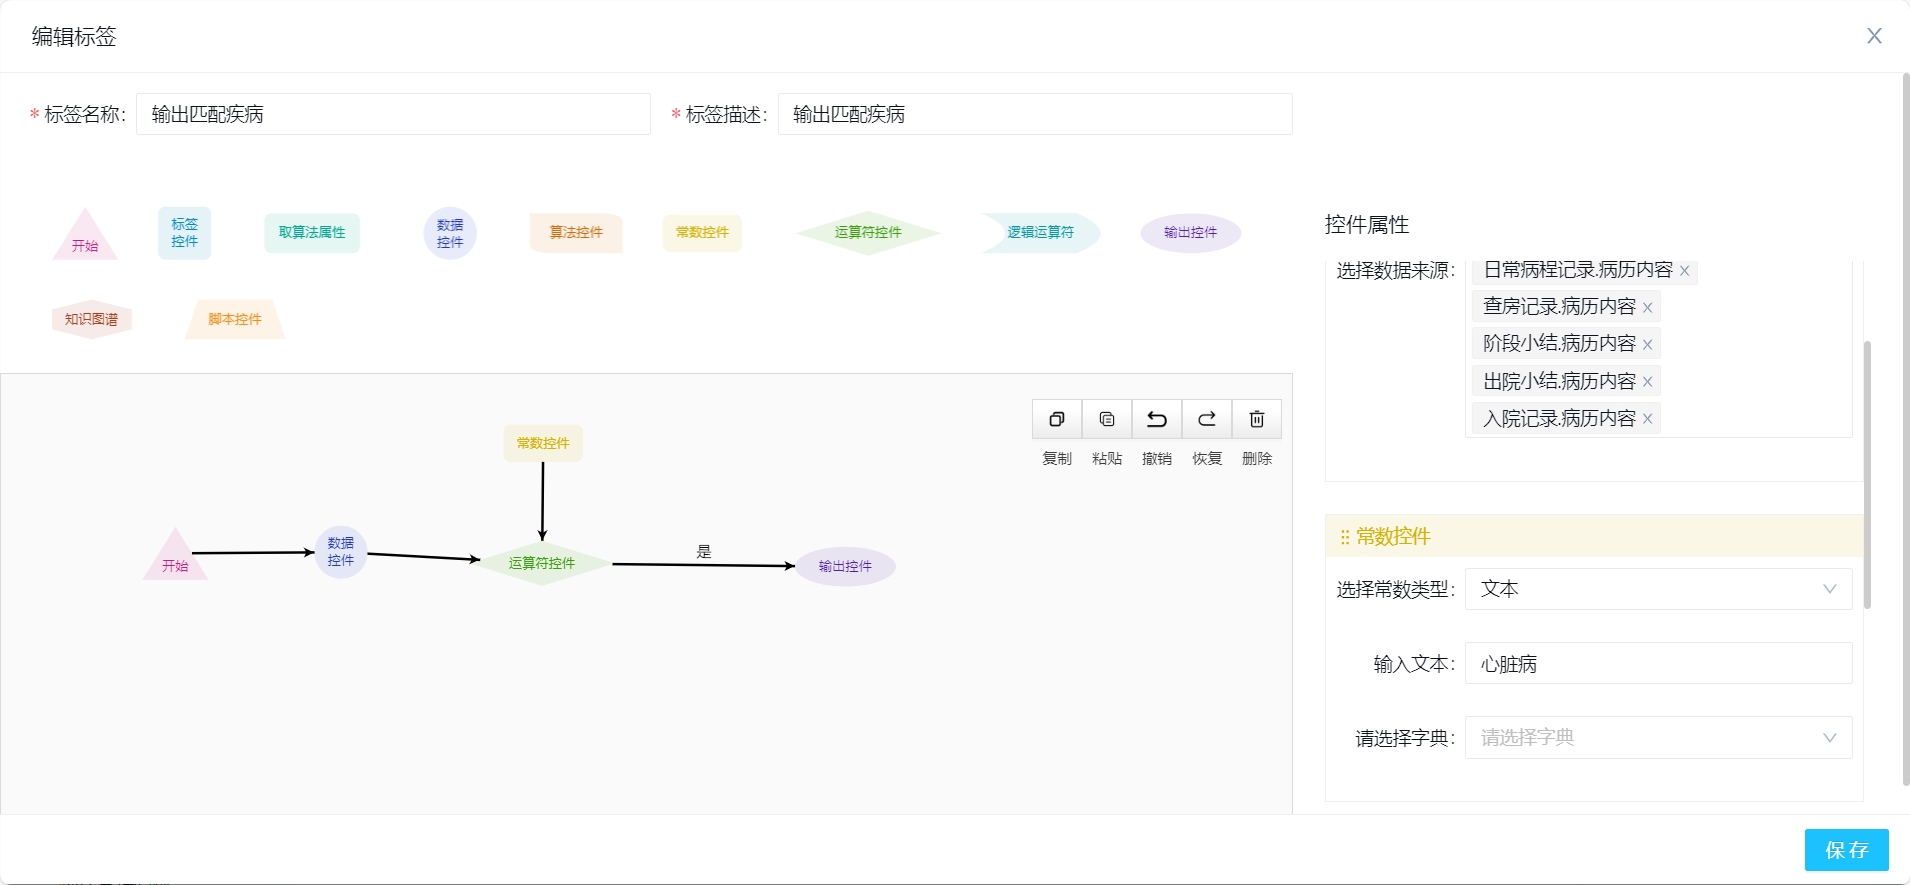Viewport: 1910px width, 885px height.
Task: Click the 常数控件 section drag handle
Action: pyautogui.click(x=1345, y=538)
